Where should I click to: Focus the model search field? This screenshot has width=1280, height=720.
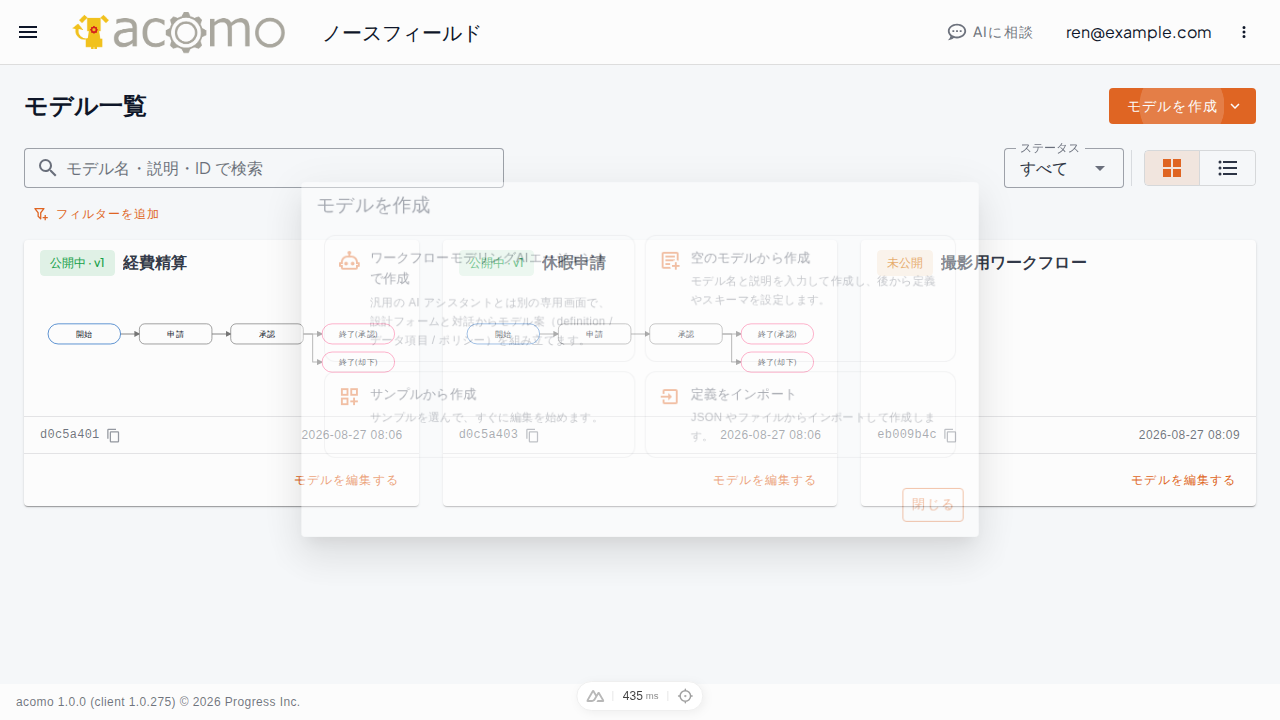[264, 168]
